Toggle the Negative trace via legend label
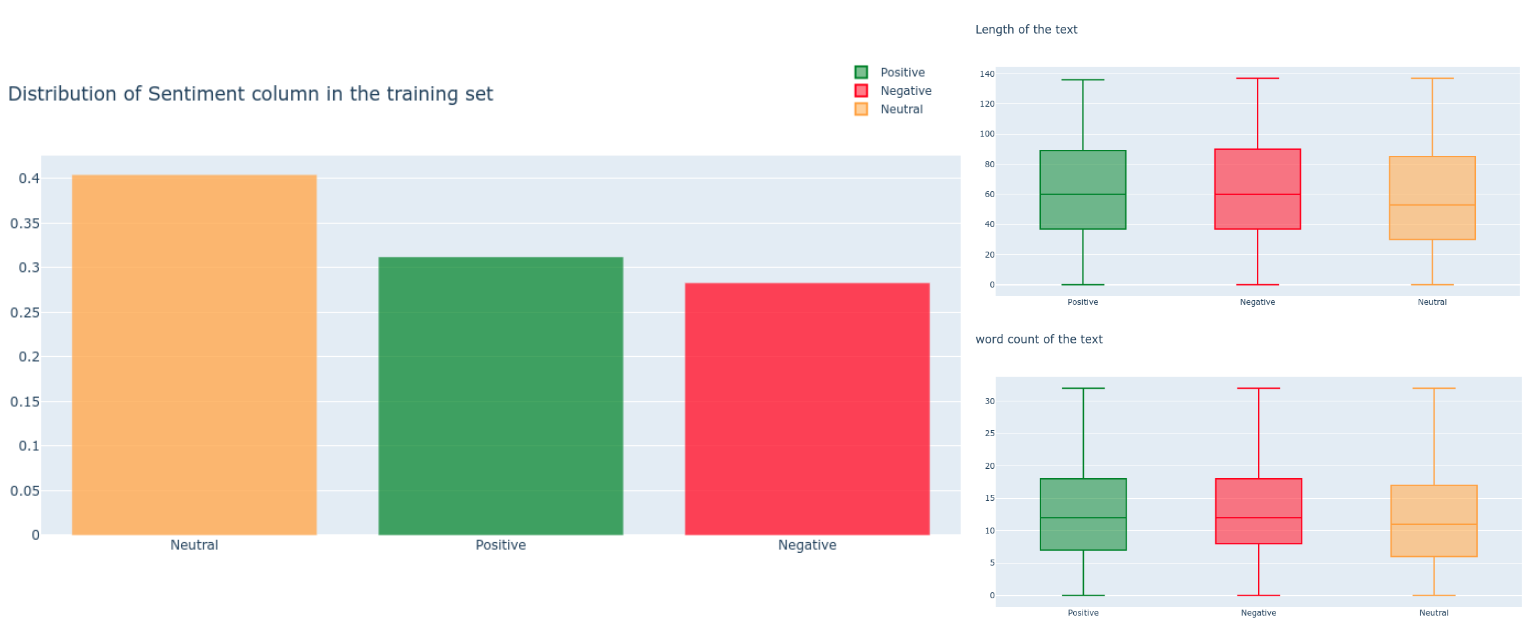This screenshot has height=627, width=1531. pyautogui.click(x=905, y=91)
